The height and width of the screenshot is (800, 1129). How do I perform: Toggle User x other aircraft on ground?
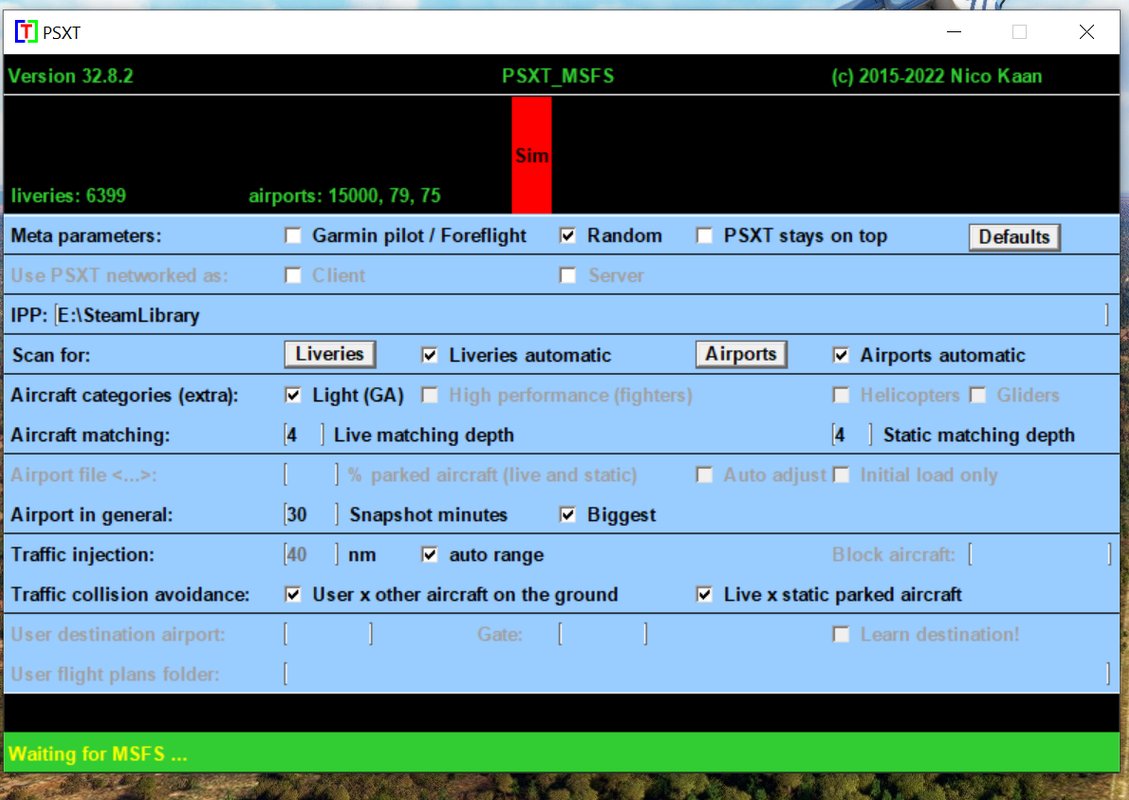[293, 595]
